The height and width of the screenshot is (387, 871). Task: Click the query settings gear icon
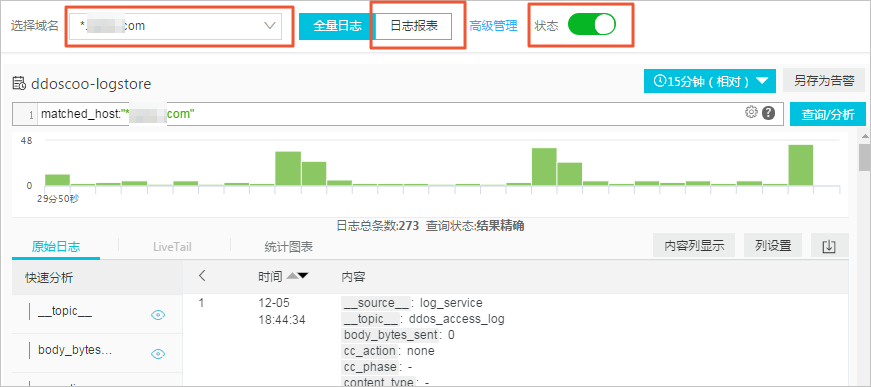[x=751, y=113]
